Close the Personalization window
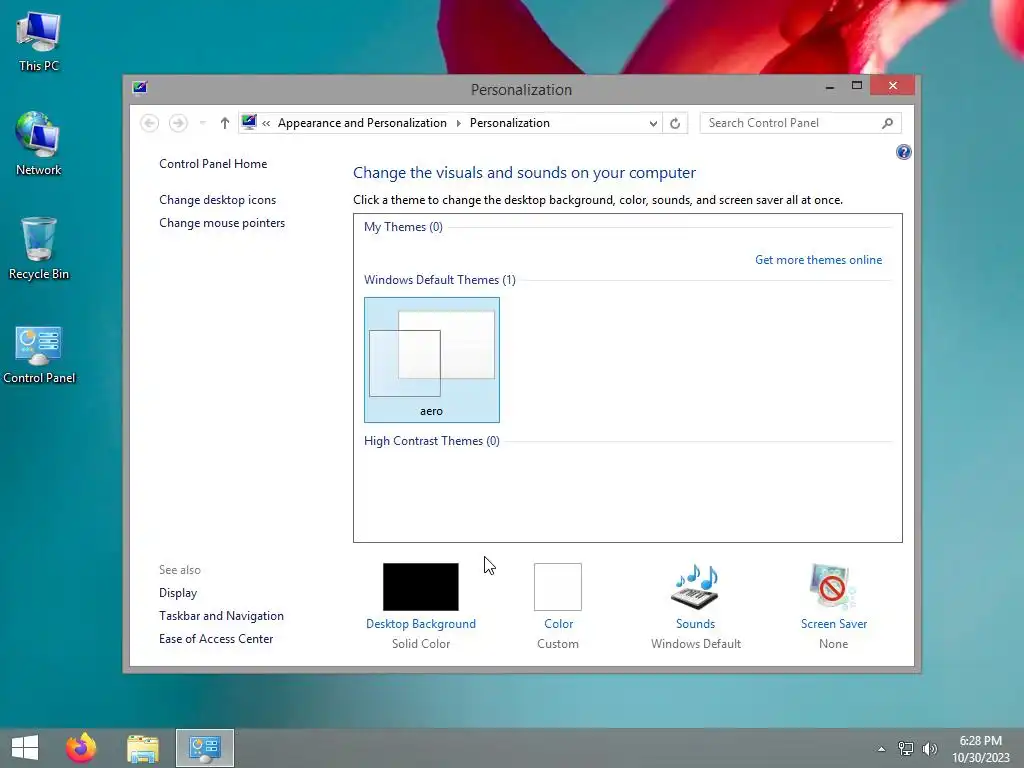 pyautogui.click(x=892, y=86)
